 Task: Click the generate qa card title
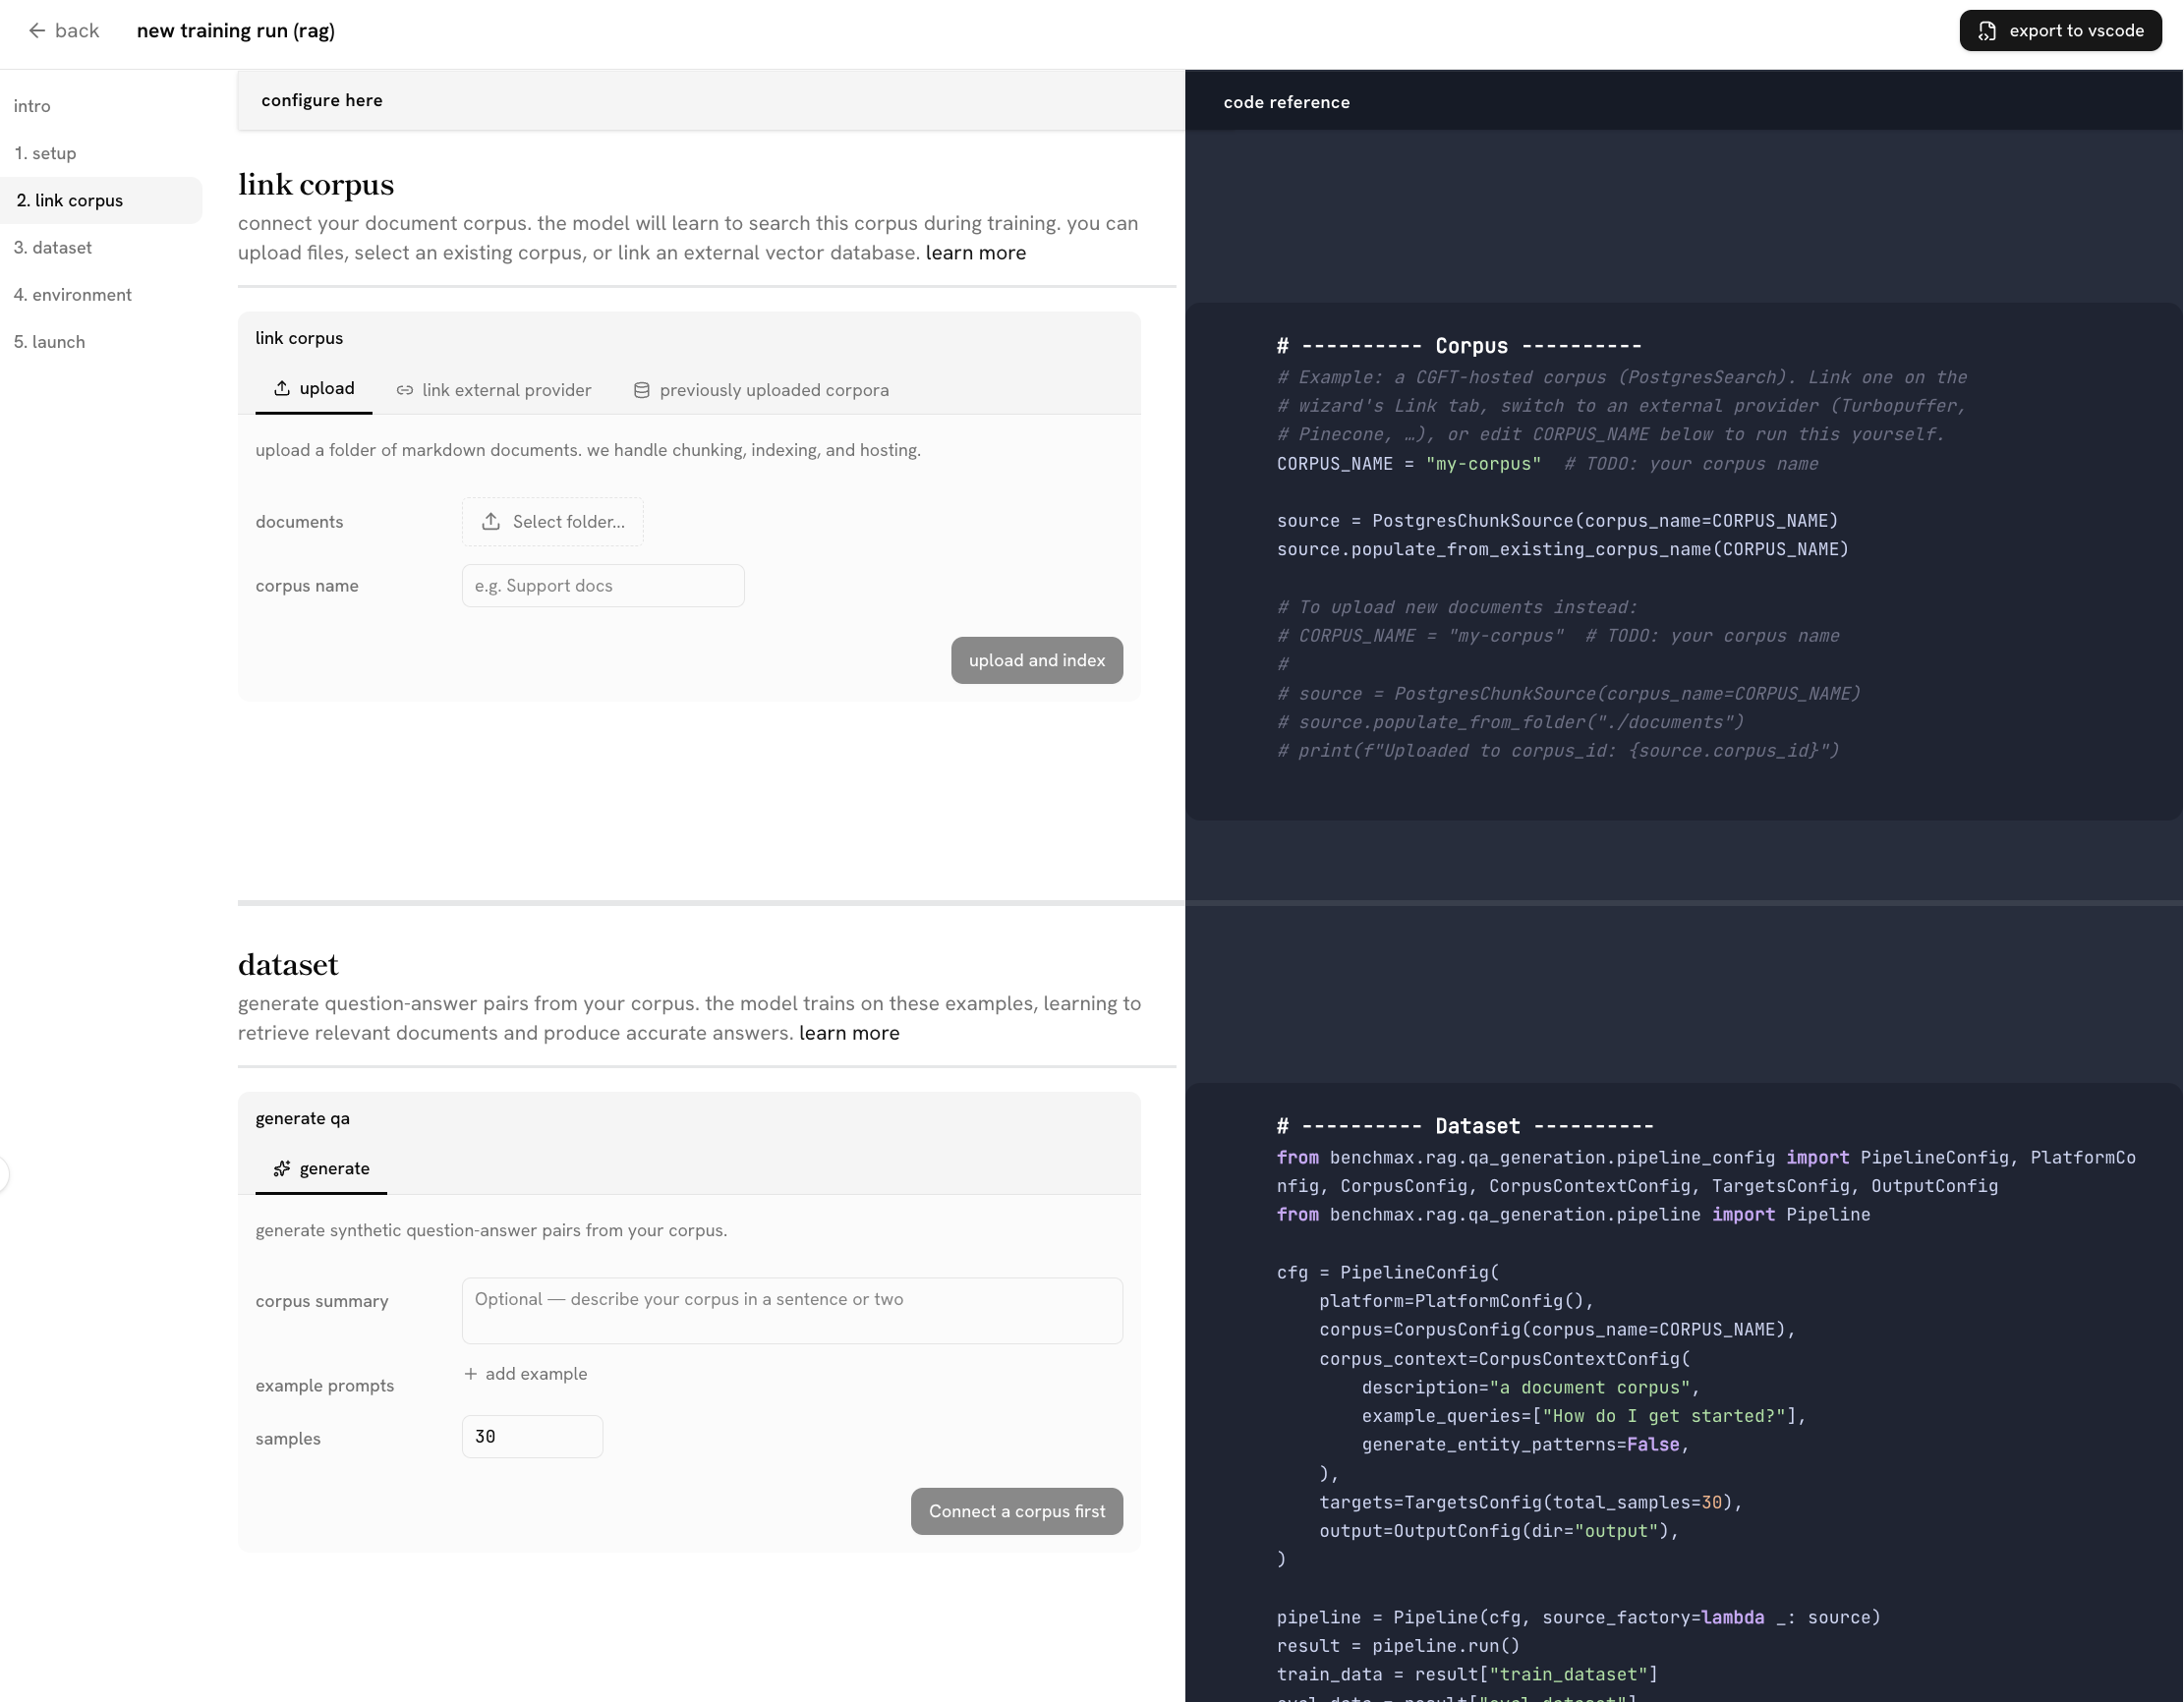(303, 1119)
